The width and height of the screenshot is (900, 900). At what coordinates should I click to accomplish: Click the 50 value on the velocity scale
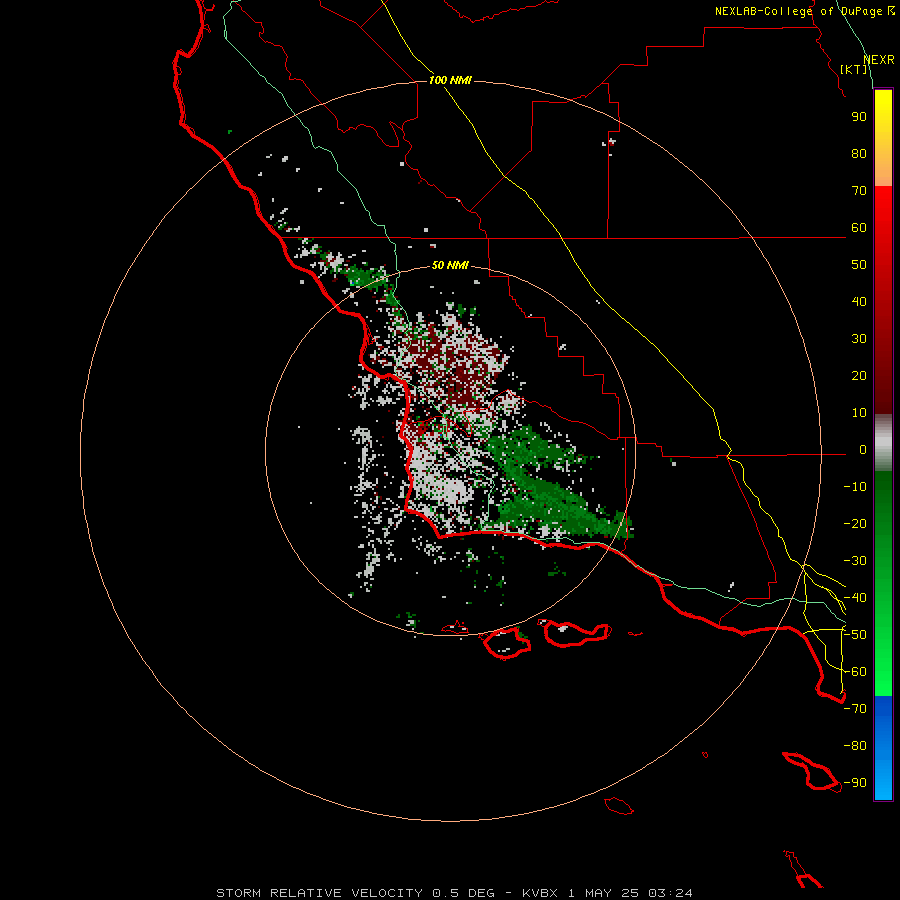pos(859,265)
